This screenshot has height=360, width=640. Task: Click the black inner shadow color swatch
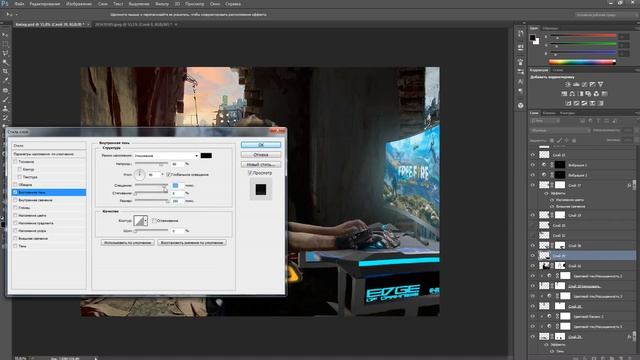click(206, 156)
